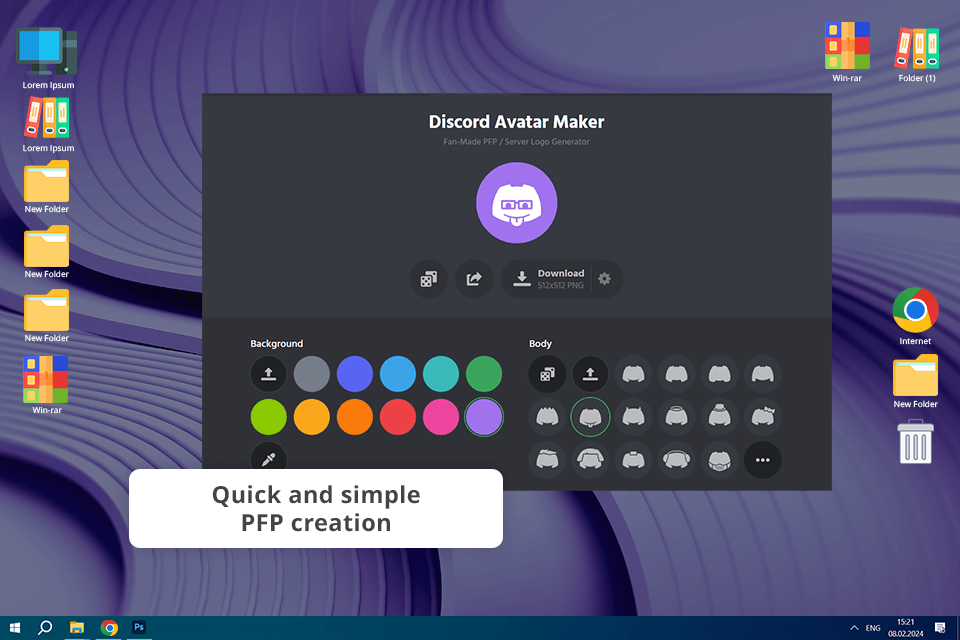Screen dimensions: 960x640
Task: Choose the tongue-out body option
Action: coord(590,416)
